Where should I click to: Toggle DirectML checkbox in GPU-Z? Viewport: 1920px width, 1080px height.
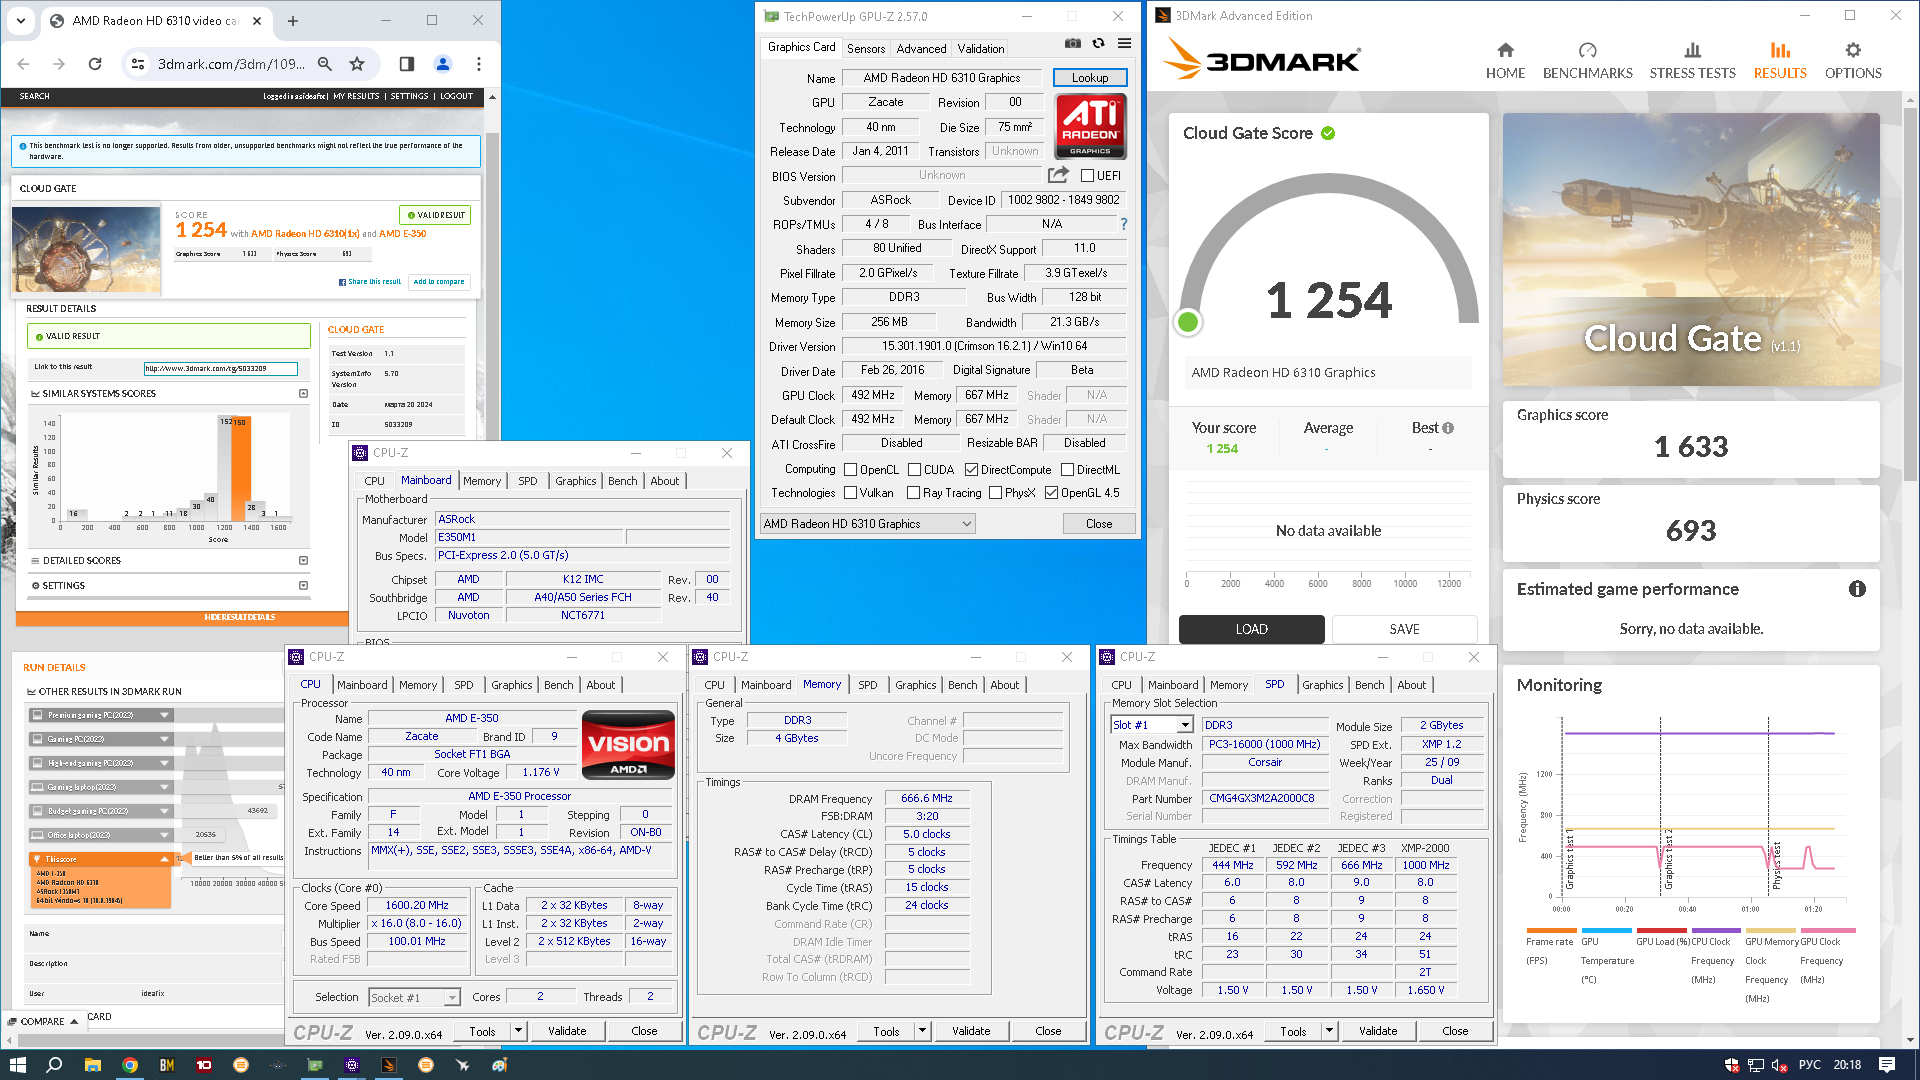[1067, 470]
